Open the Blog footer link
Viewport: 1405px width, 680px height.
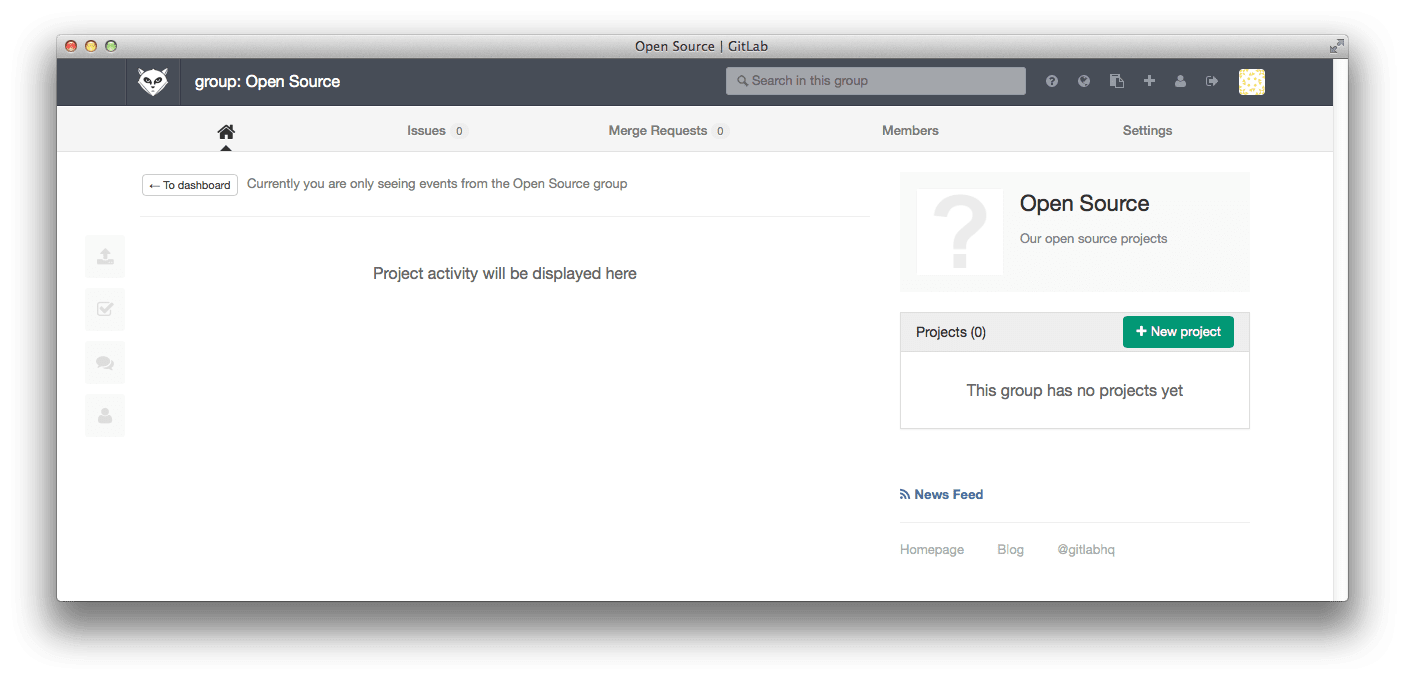click(x=1010, y=550)
